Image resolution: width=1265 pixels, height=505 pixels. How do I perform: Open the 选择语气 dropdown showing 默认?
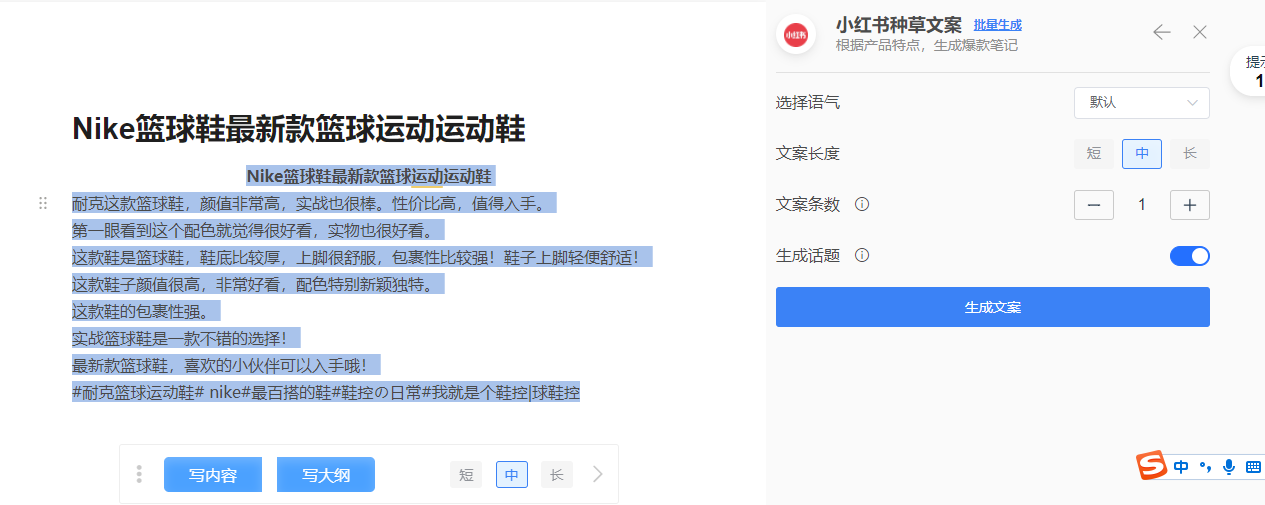click(x=1142, y=102)
